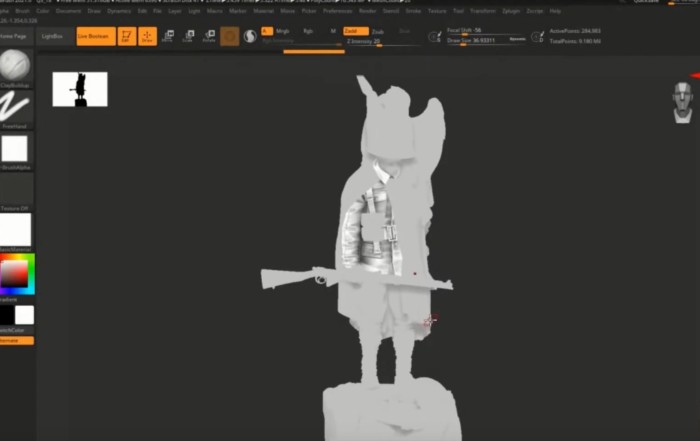Toggle the Zadd sculpt mode
700x441 pixels.
351,31
